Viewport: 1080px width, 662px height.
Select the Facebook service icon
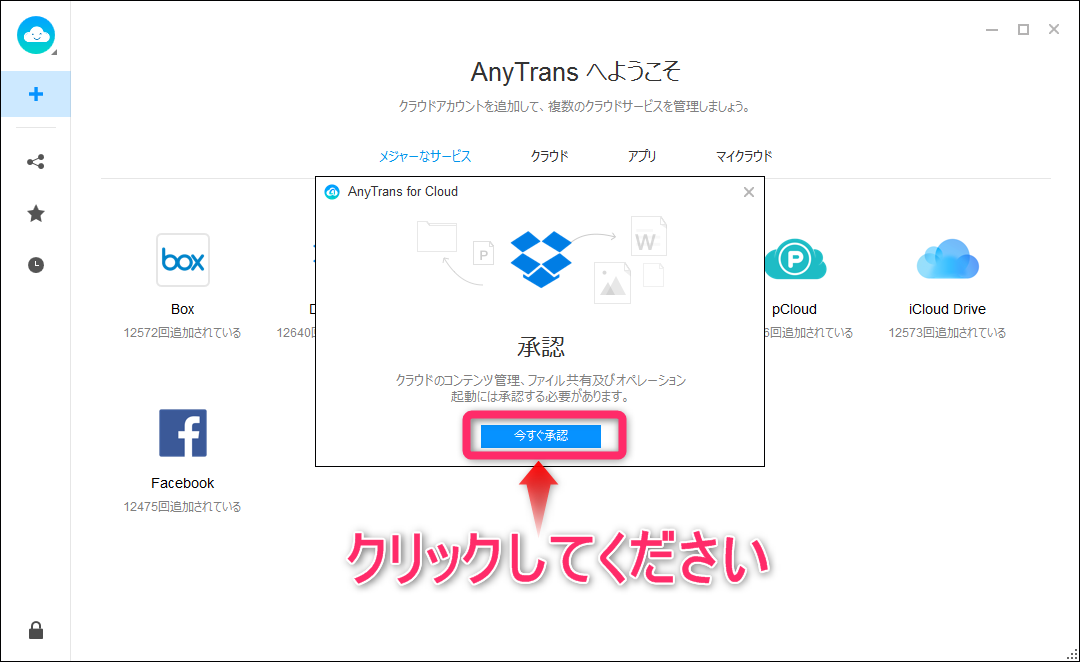(x=183, y=433)
